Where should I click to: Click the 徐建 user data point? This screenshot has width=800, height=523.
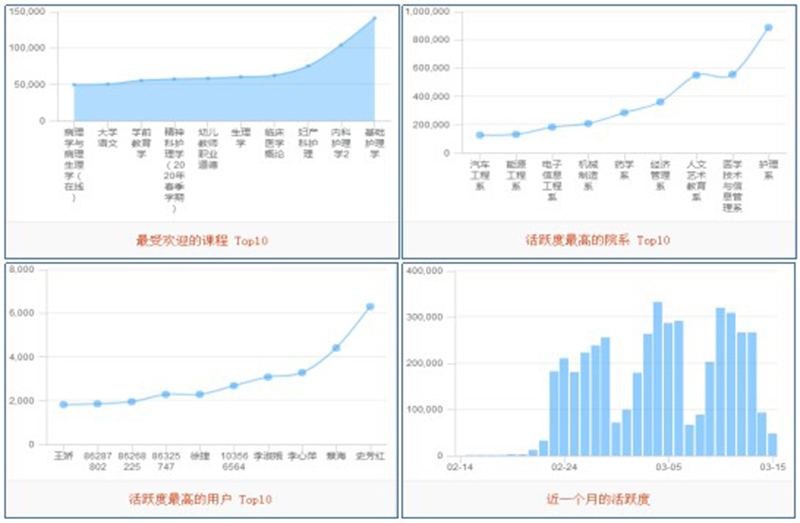[x=200, y=394]
